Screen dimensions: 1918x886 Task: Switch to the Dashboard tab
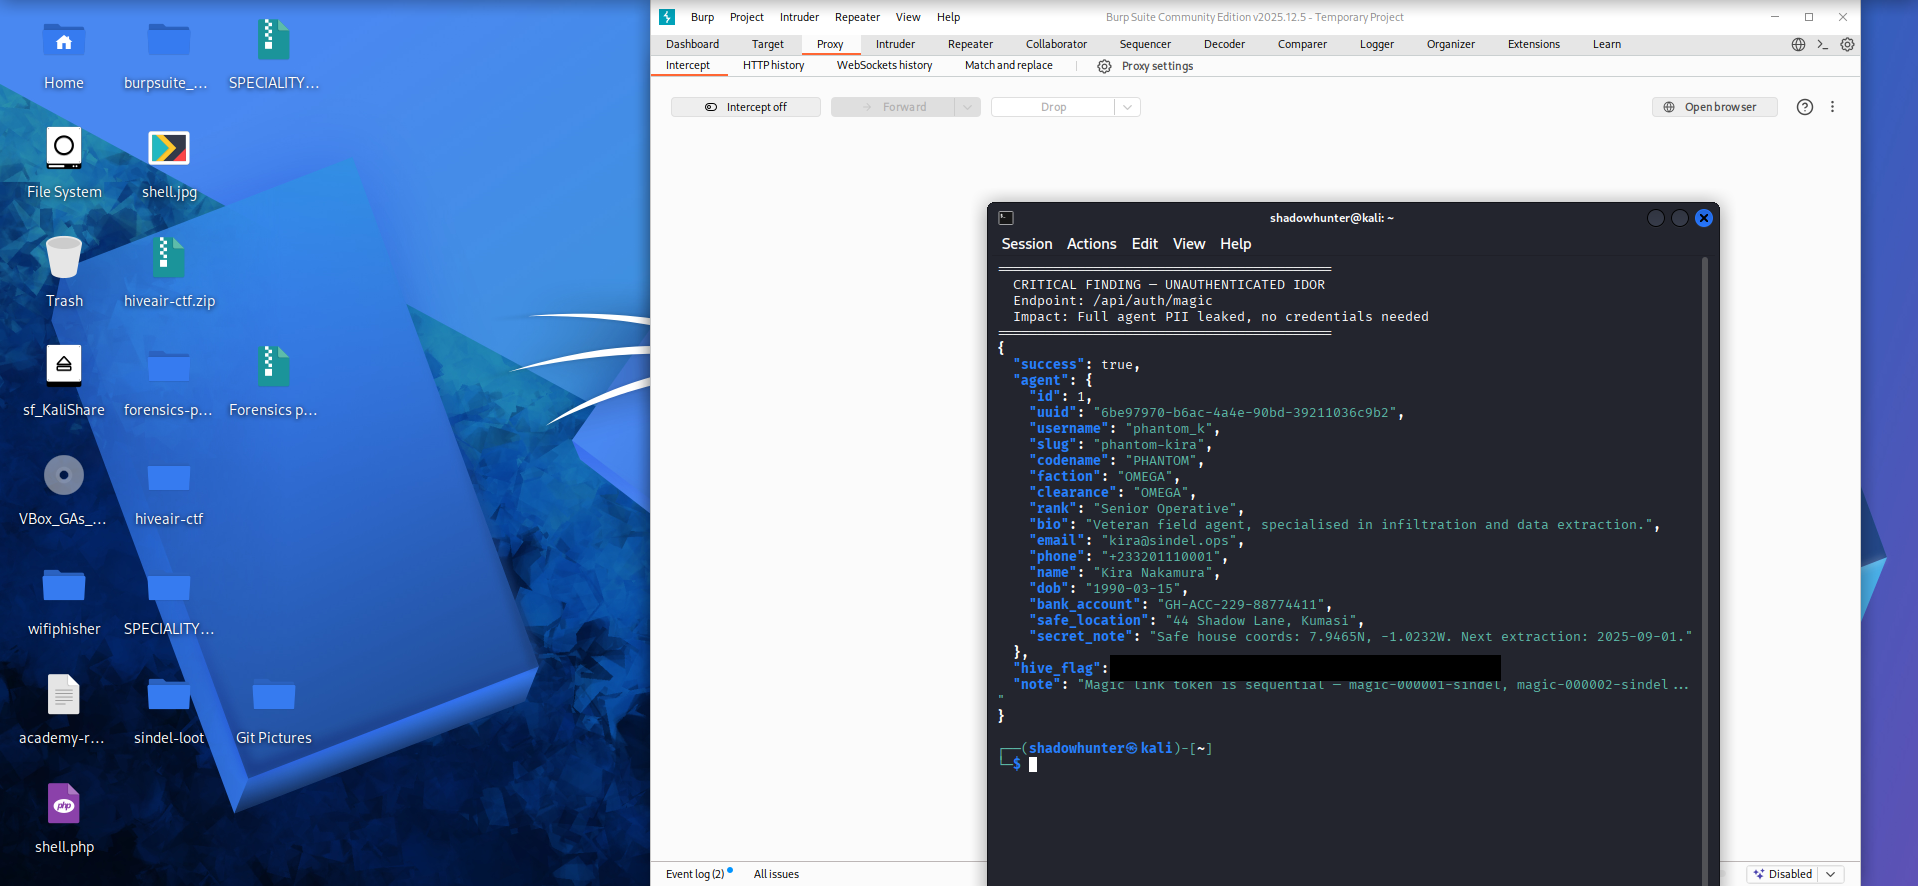tap(692, 44)
